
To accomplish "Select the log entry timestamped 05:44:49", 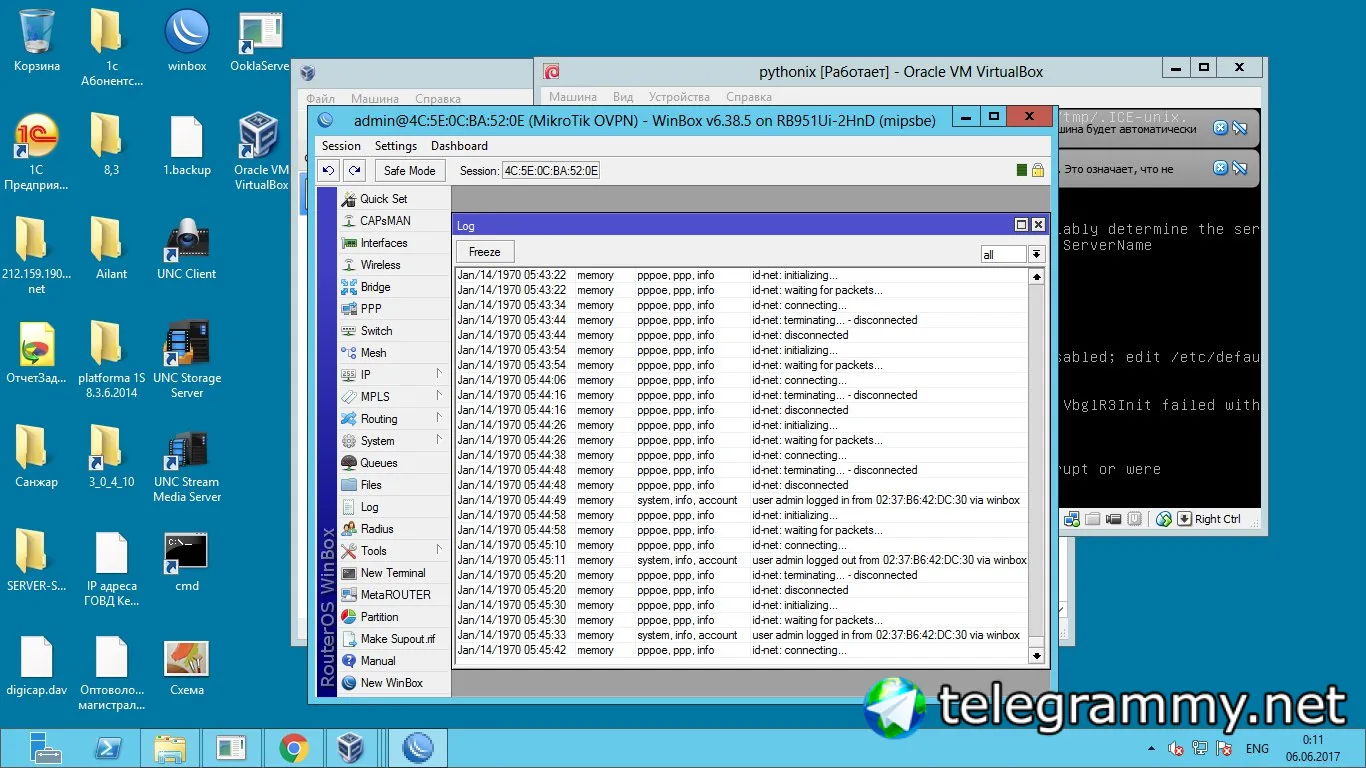I will coord(742,500).
